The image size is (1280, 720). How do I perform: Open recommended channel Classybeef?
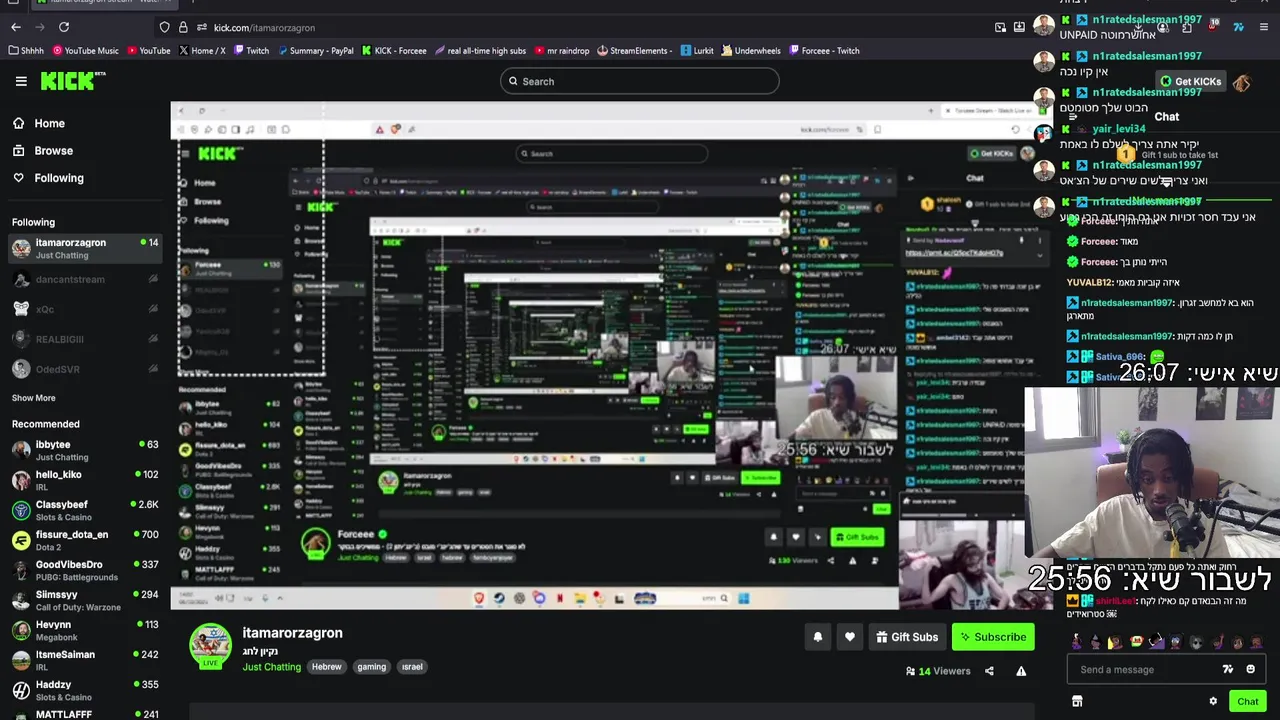pos(84,510)
